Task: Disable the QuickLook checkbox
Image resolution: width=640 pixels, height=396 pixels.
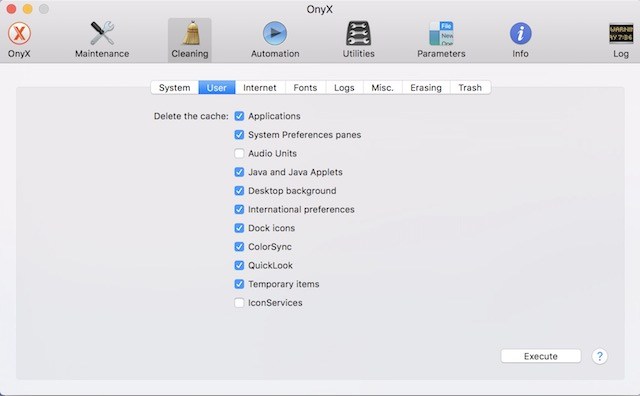Action: pyautogui.click(x=239, y=265)
